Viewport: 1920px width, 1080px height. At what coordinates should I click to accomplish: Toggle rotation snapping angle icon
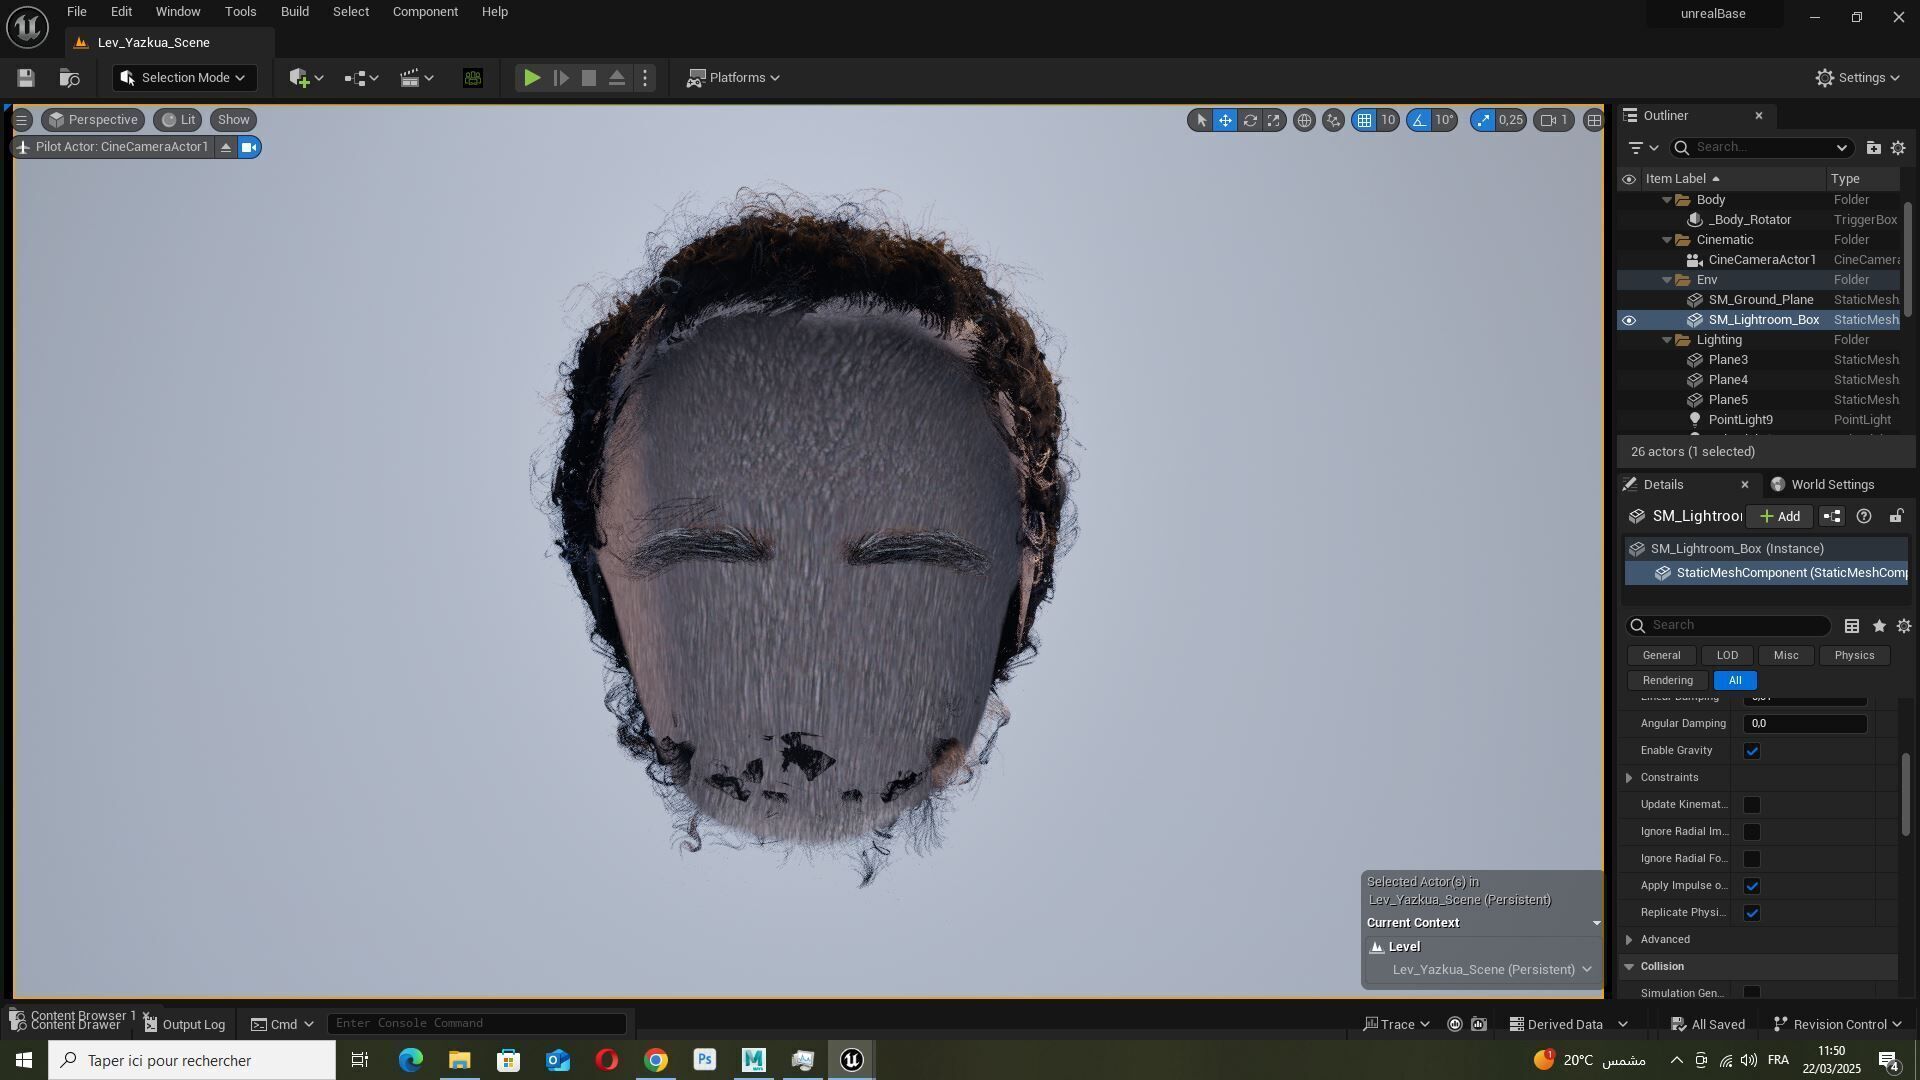pos(1418,120)
